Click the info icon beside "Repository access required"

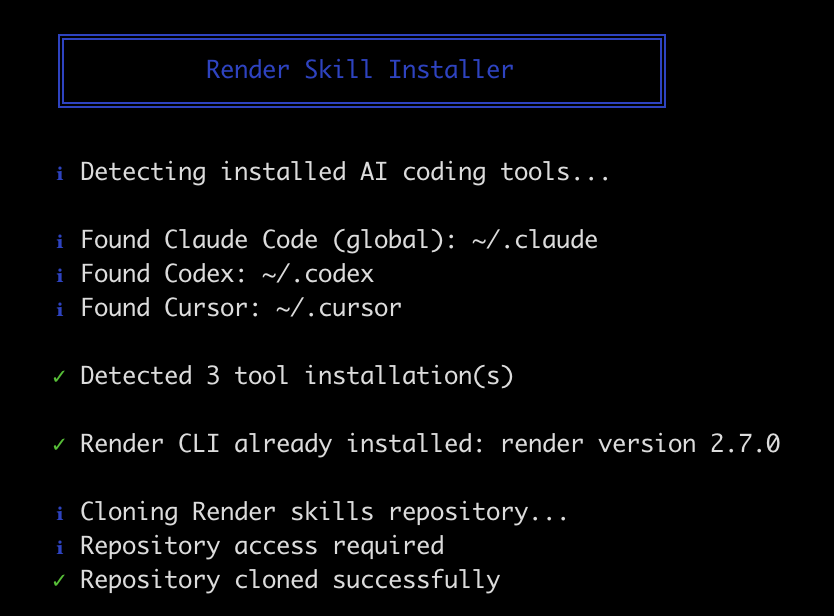point(59,547)
